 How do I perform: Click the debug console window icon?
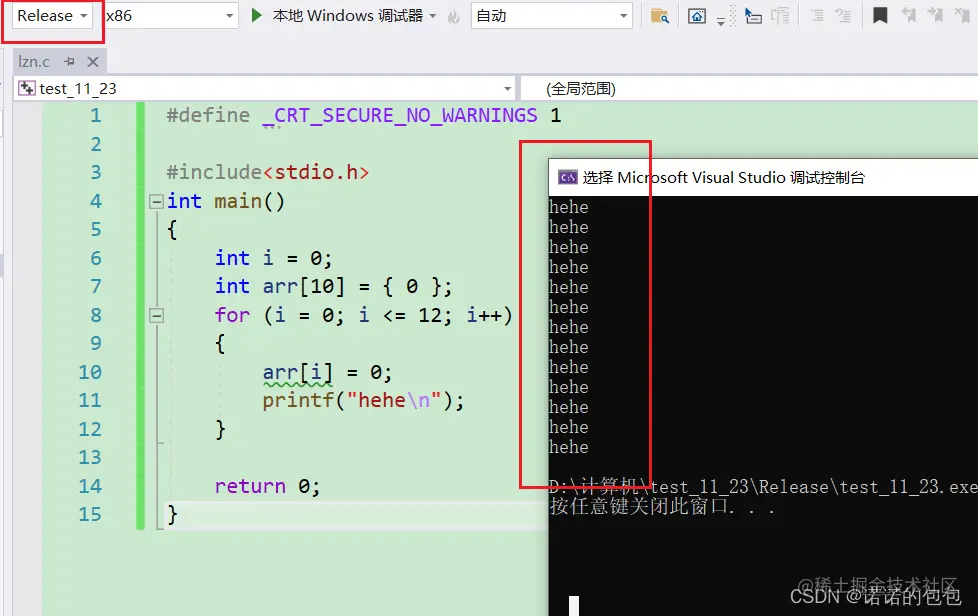pos(568,178)
